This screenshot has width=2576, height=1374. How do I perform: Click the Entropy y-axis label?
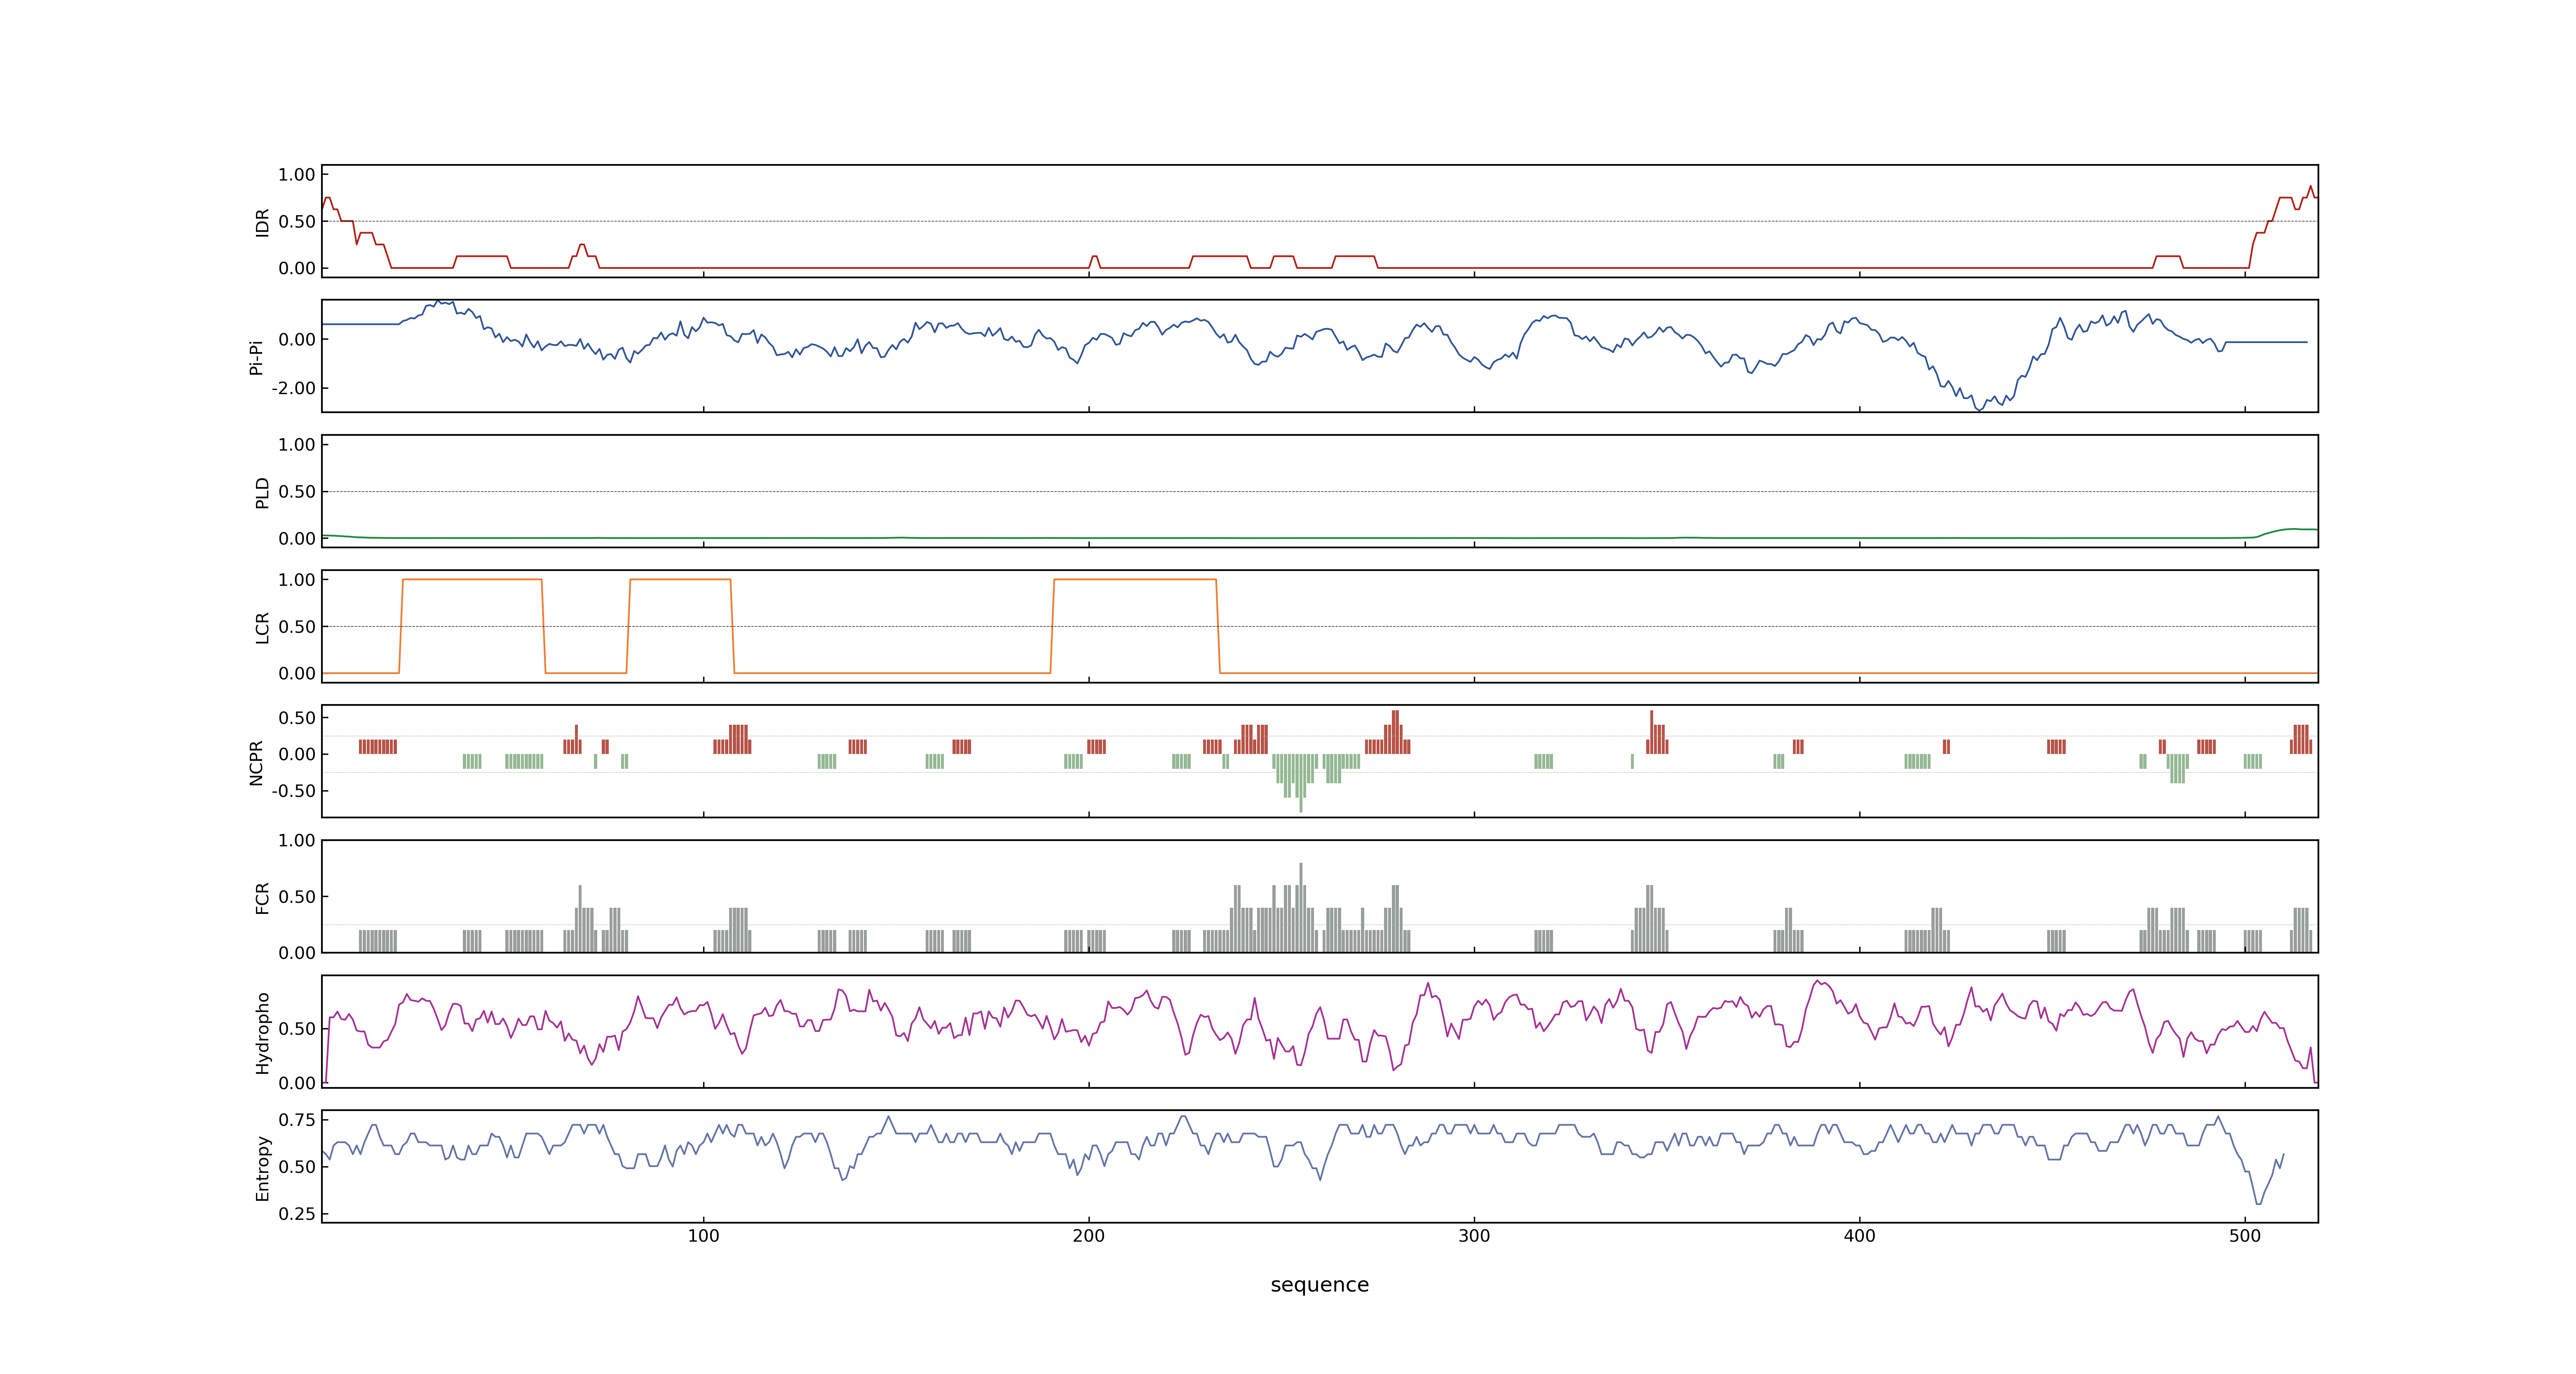pyautogui.click(x=262, y=1167)
